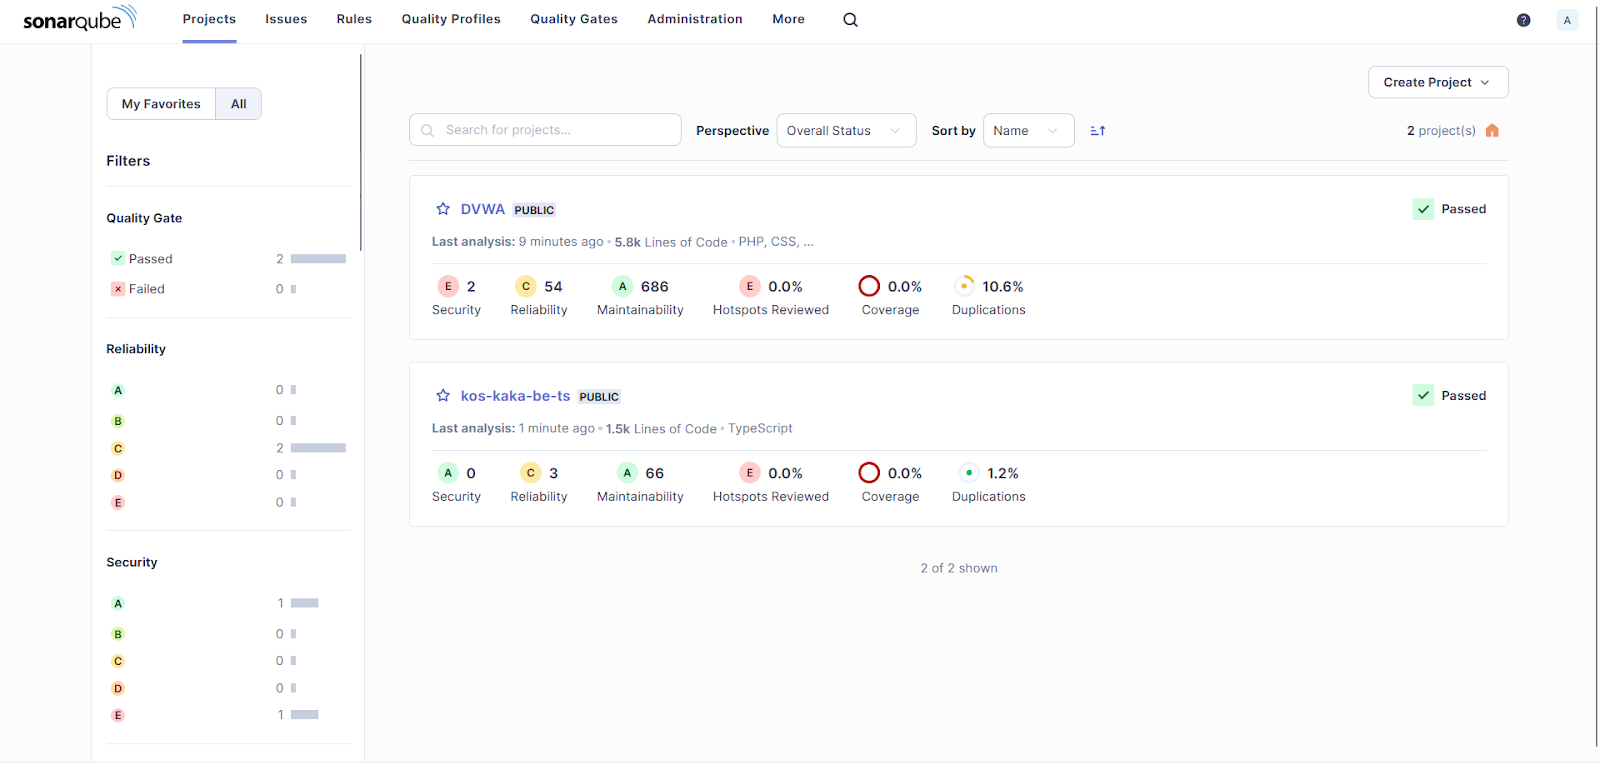Screen dimensions: 1600x765
Task: Open the search magnifier in top navigation
Action: pos(850,20)
